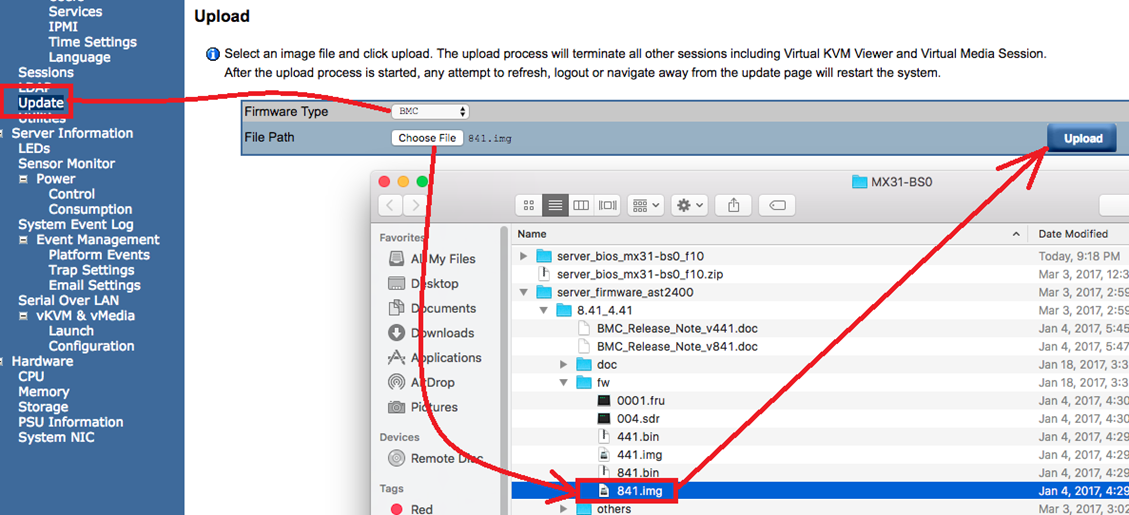Click the Finder Share icon
This screenshot has height=515, width=1129.
734,205
